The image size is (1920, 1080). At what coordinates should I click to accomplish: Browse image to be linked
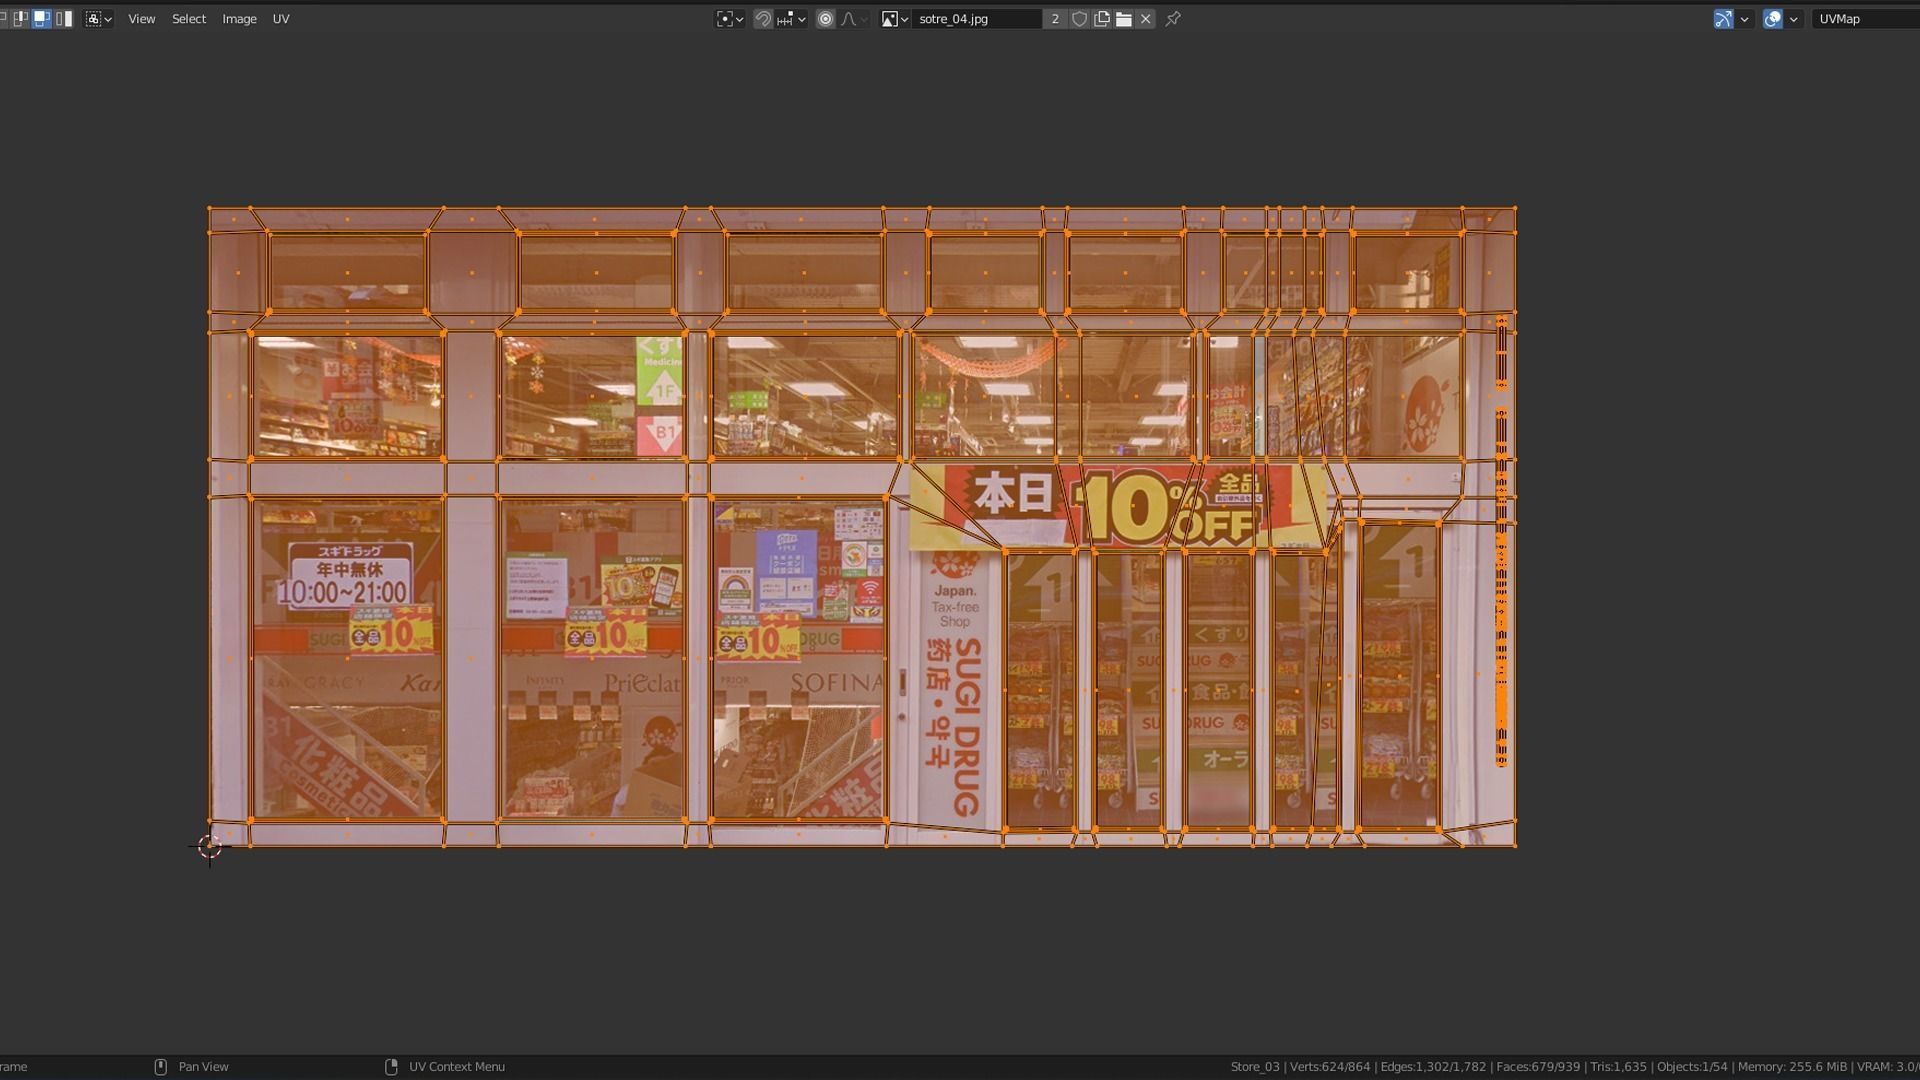point(894,19)
